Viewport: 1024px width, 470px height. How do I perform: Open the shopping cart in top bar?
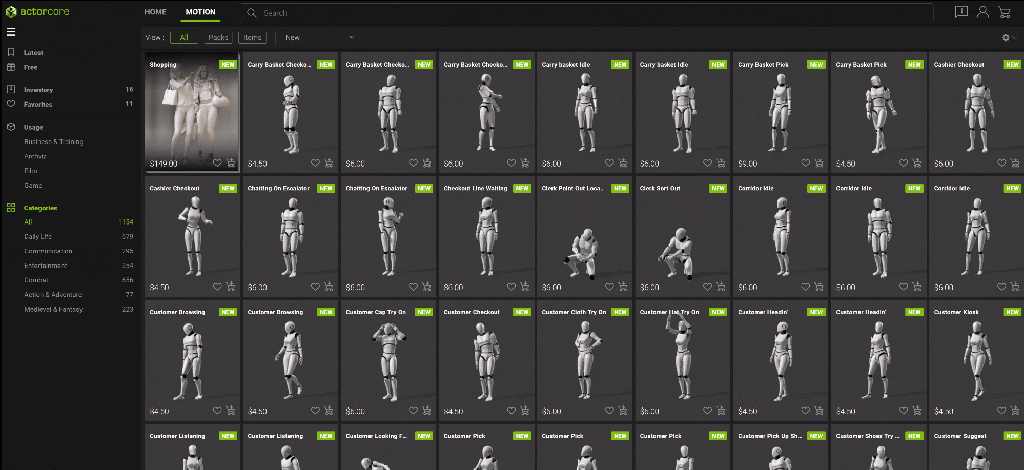click(1005, 12)
